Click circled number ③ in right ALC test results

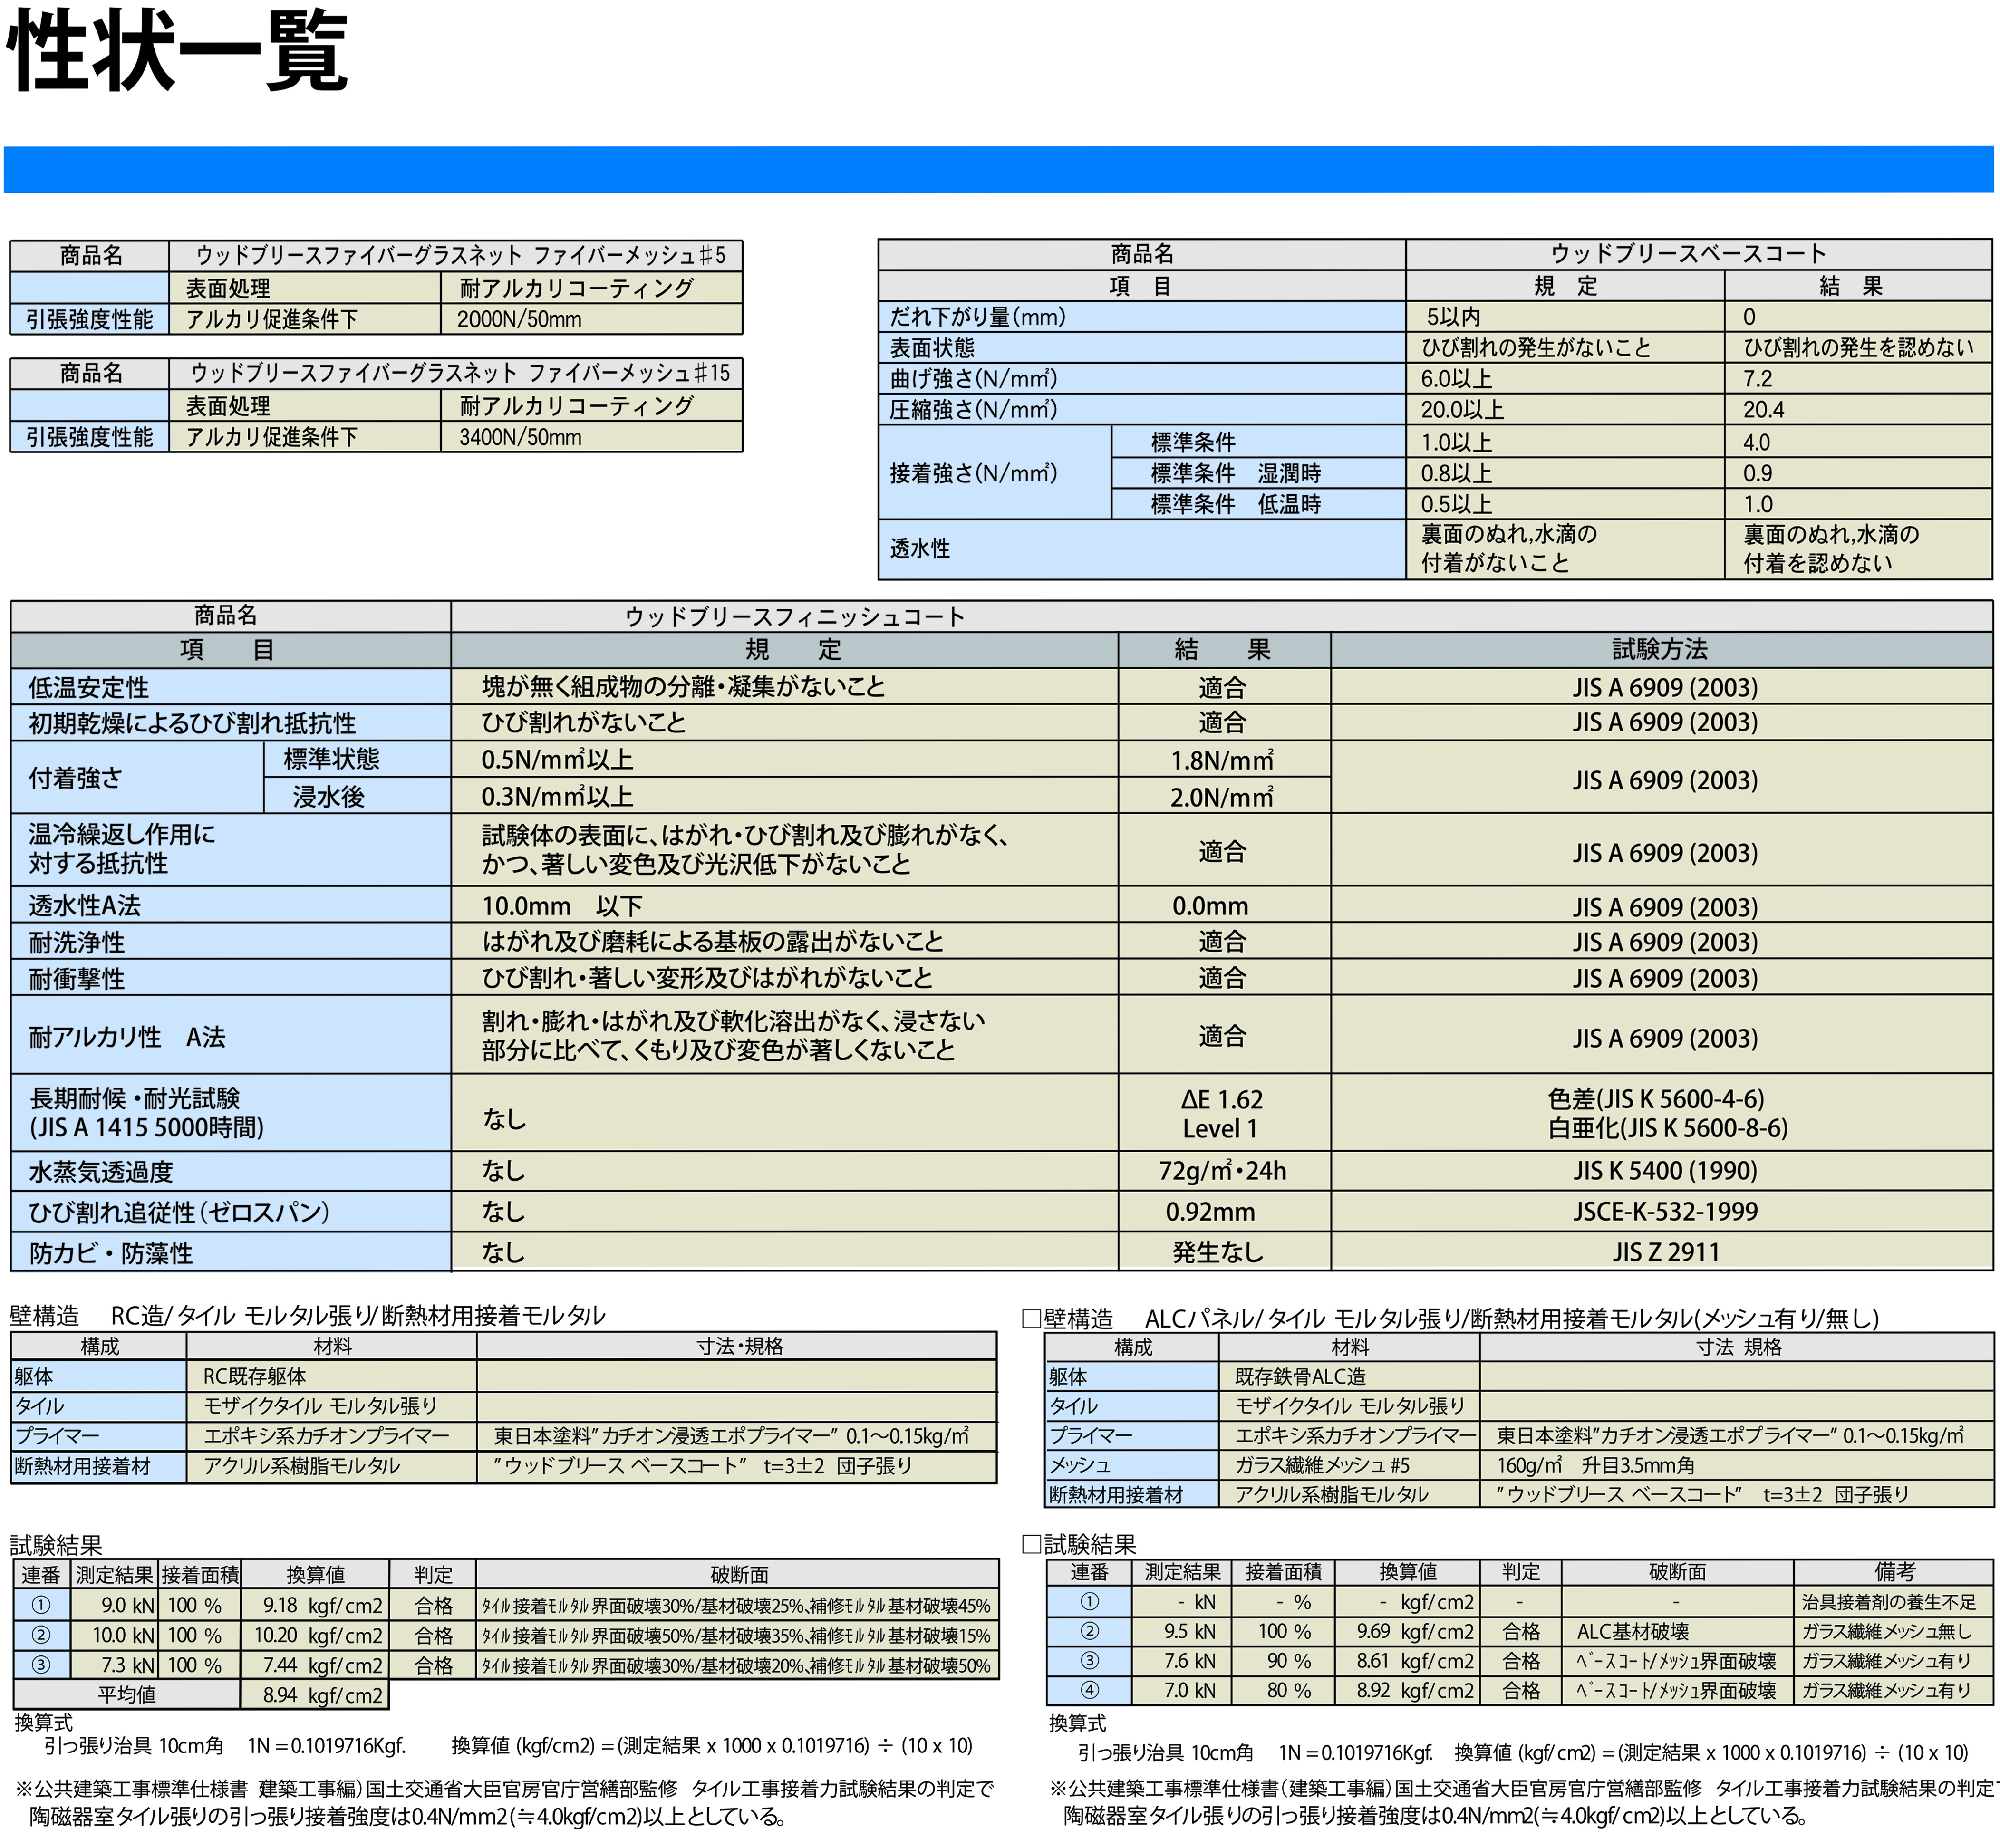[x=1089, y=1661]
